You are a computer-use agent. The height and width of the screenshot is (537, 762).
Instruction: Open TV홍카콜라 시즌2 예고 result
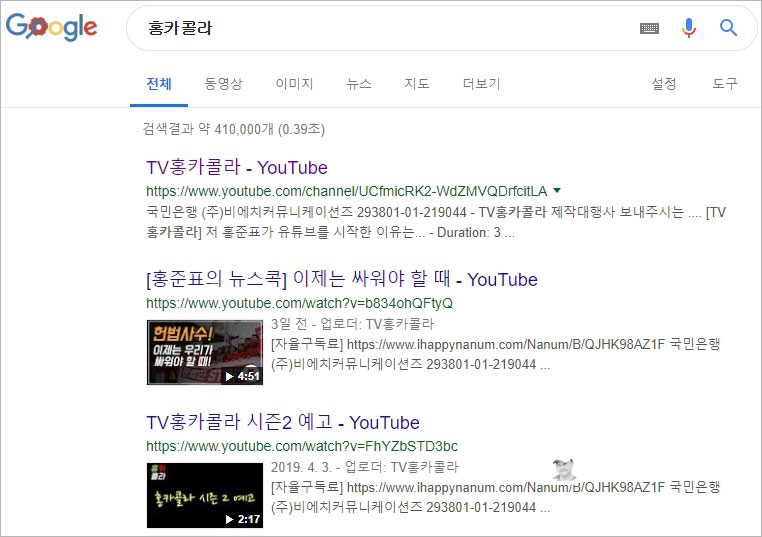point(283,422)
